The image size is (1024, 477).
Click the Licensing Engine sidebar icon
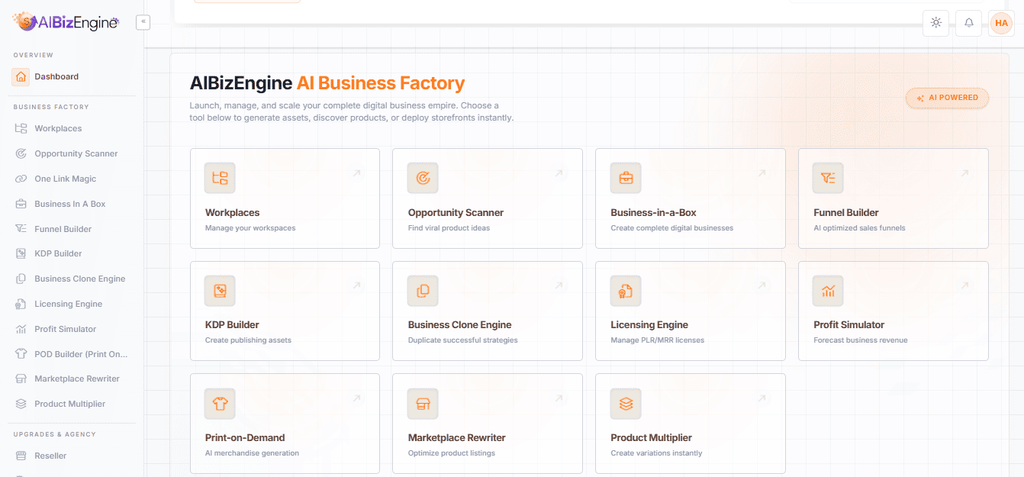[x=21, y=304]
